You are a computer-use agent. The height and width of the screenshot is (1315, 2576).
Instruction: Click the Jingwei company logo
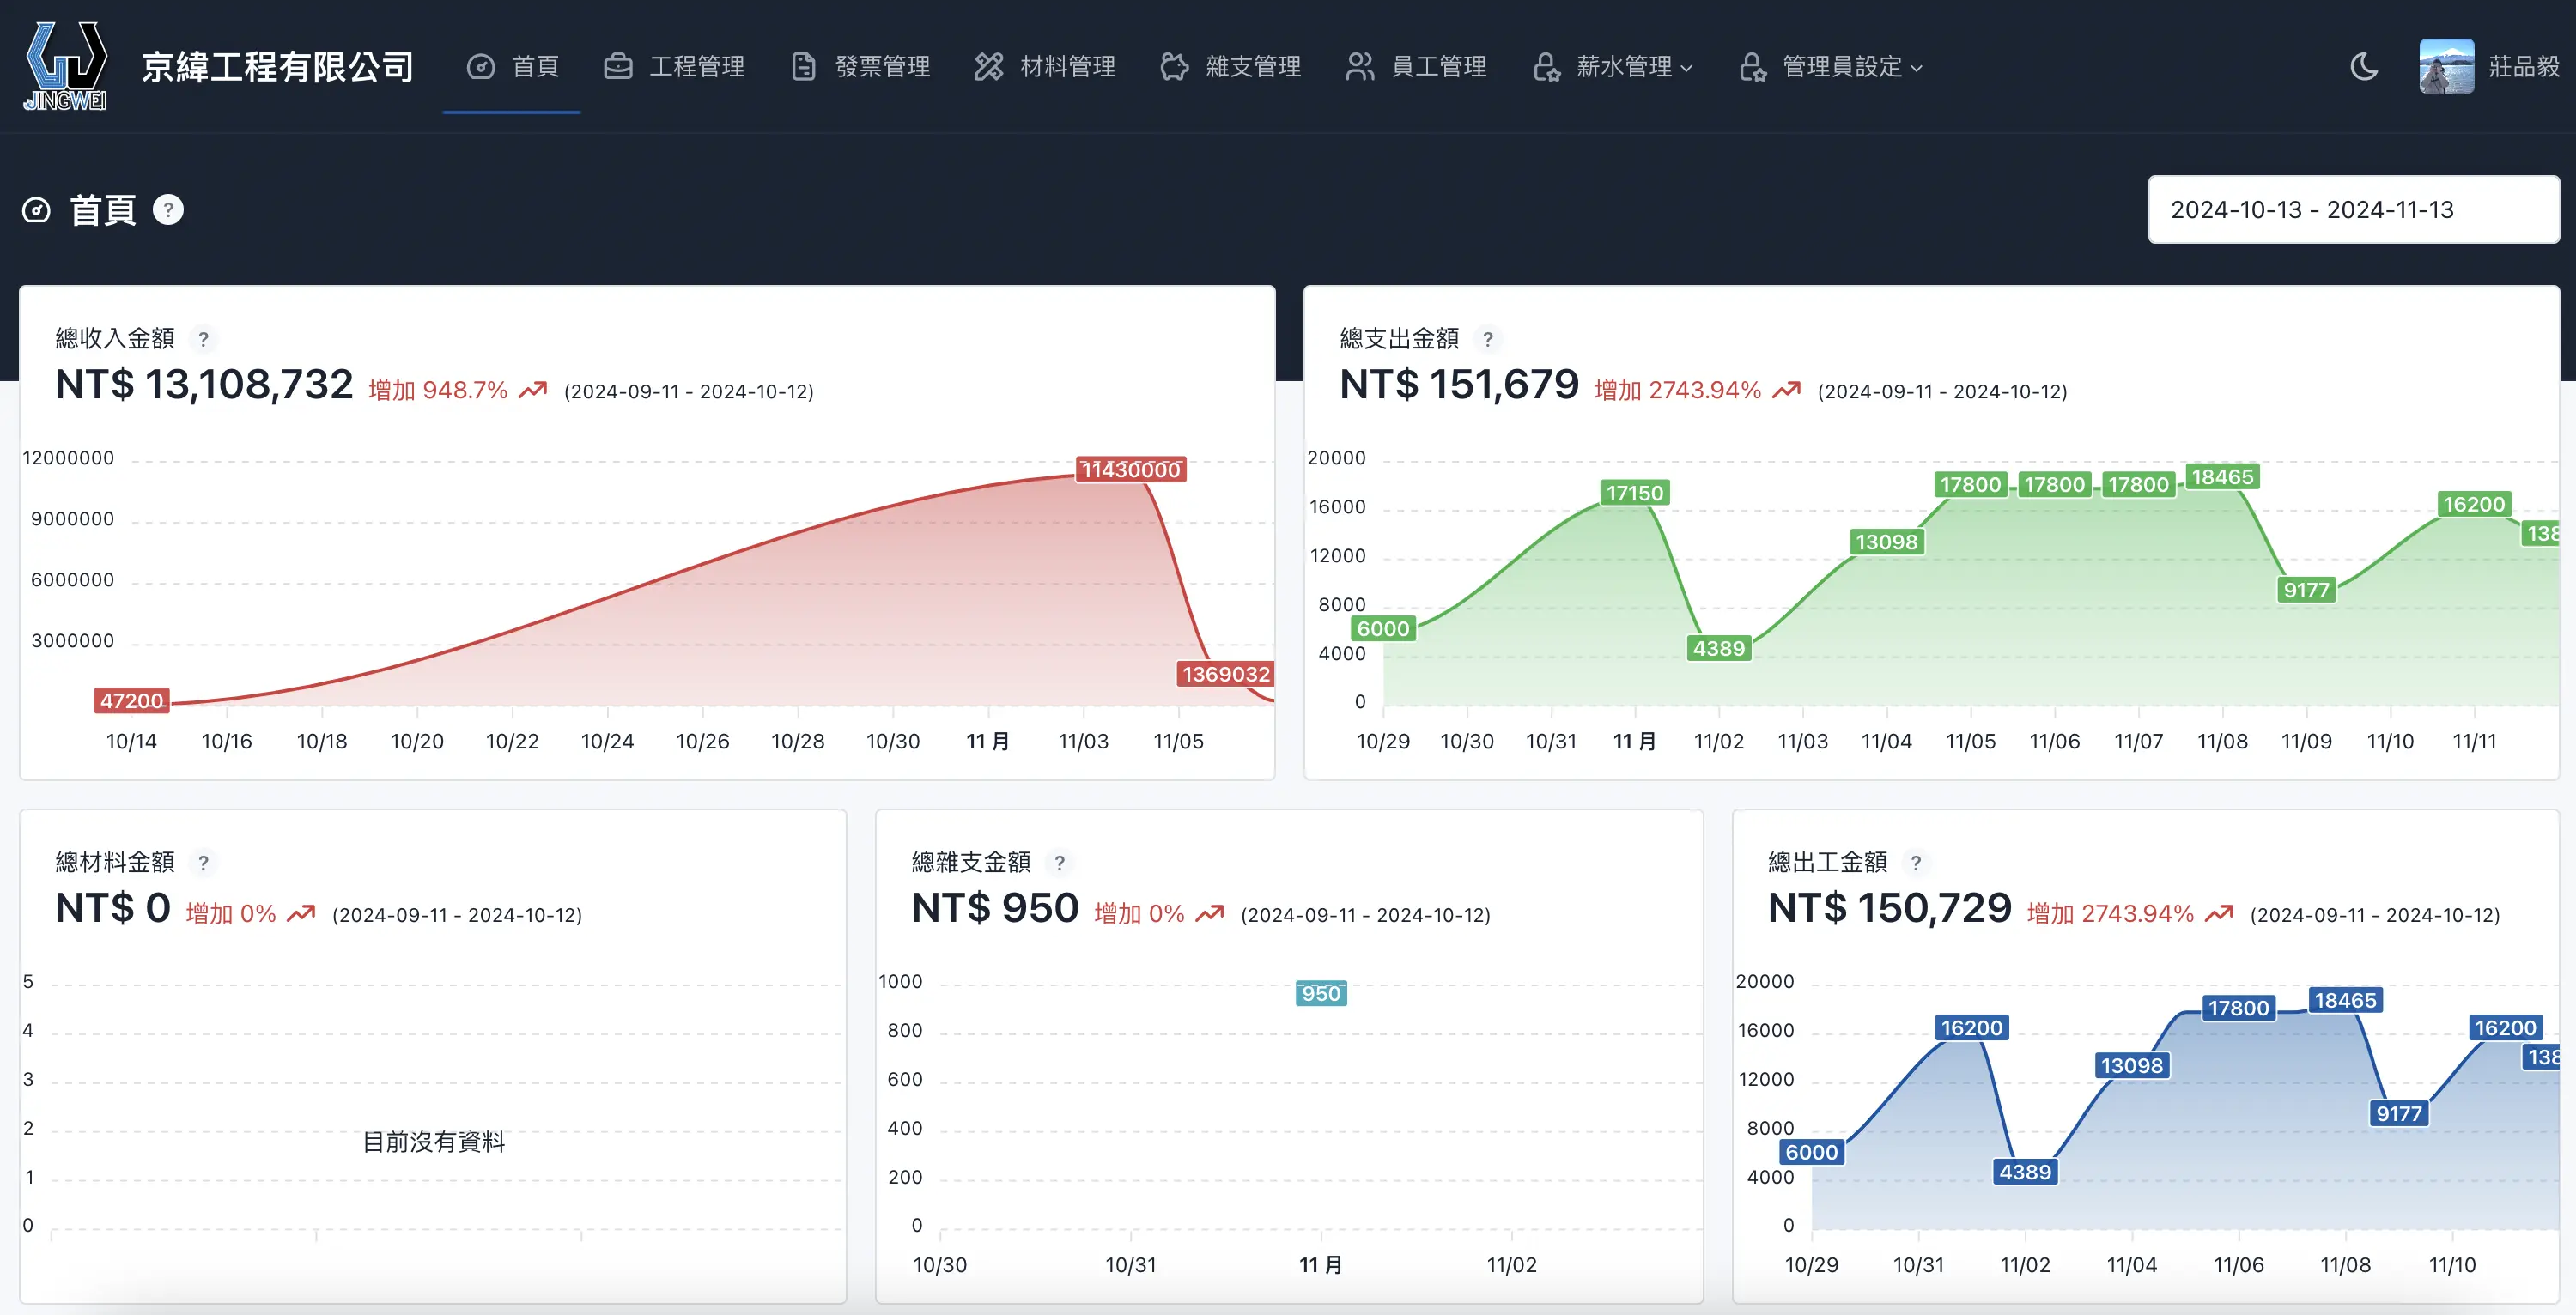coord(66,66)
